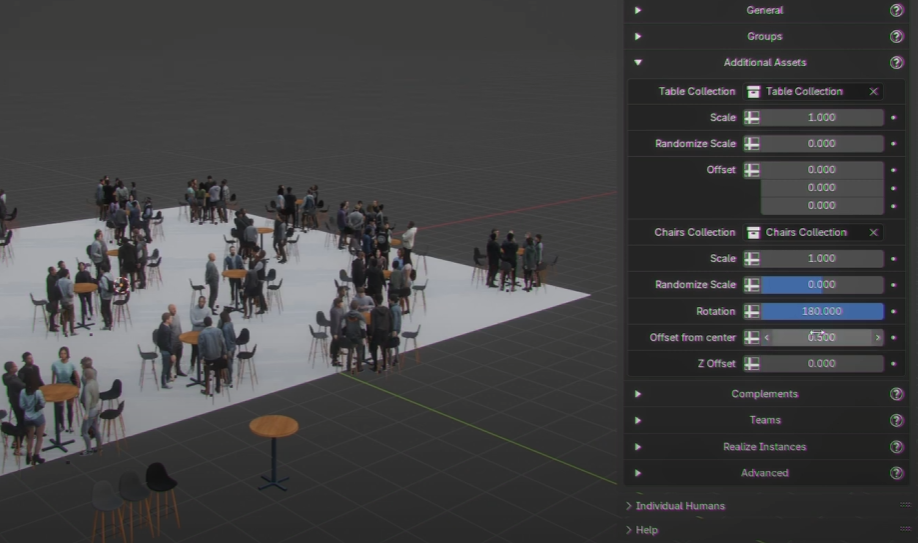The height and width of the screenshot is (543, 918).
Task: Click the Advanced section help icon
Action: point(896,473)
